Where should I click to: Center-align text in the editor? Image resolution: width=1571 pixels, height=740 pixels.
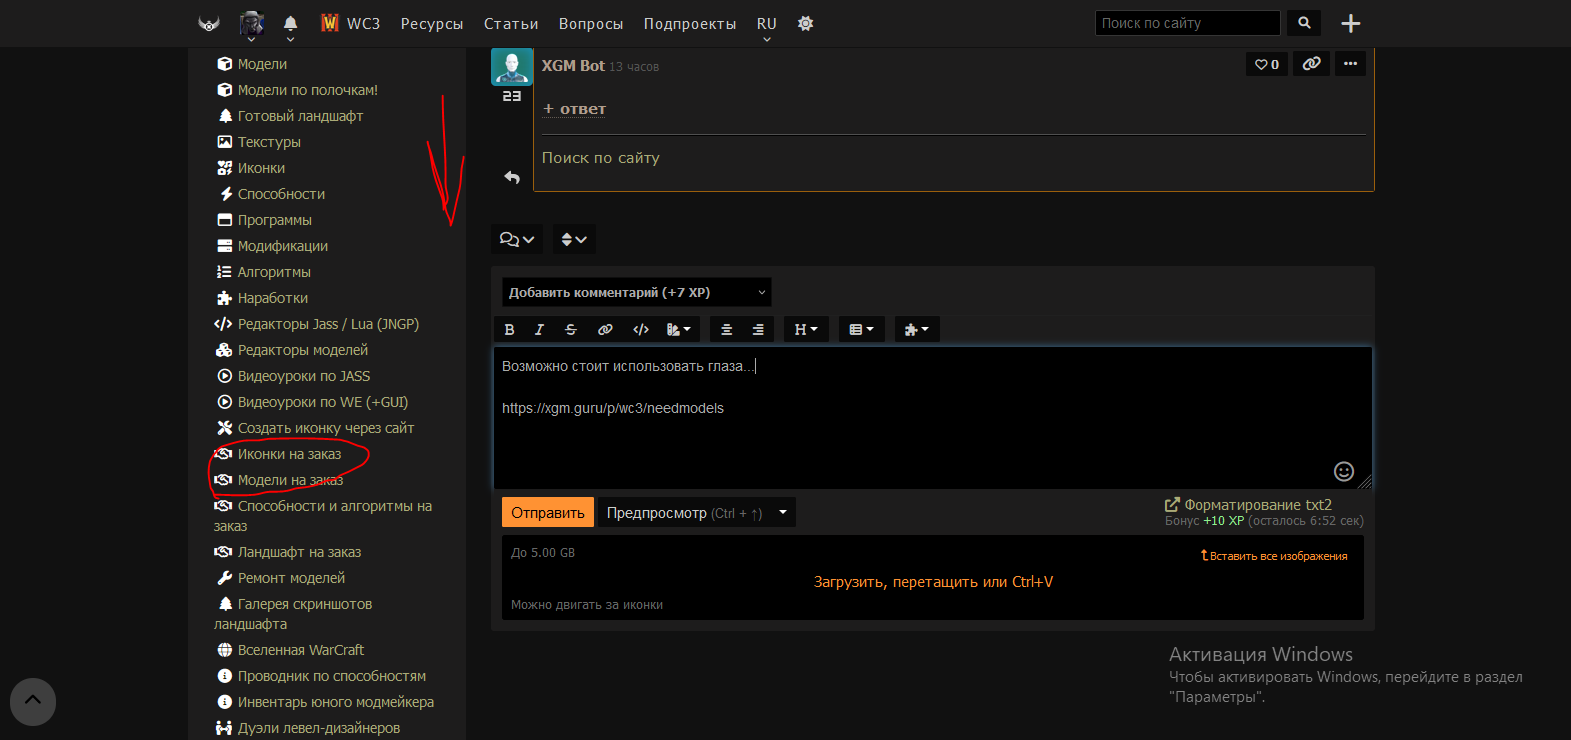[x=727, y=329]
